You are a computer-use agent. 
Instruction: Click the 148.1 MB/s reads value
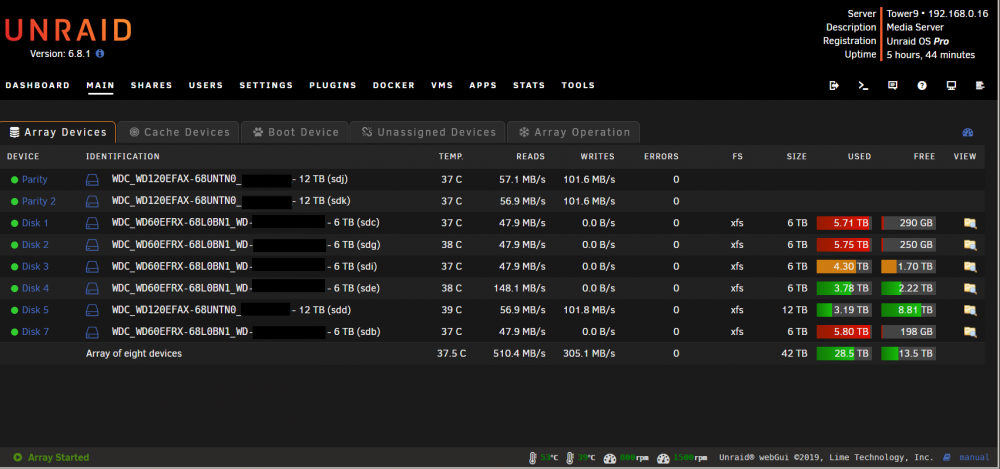click(519, 288)
